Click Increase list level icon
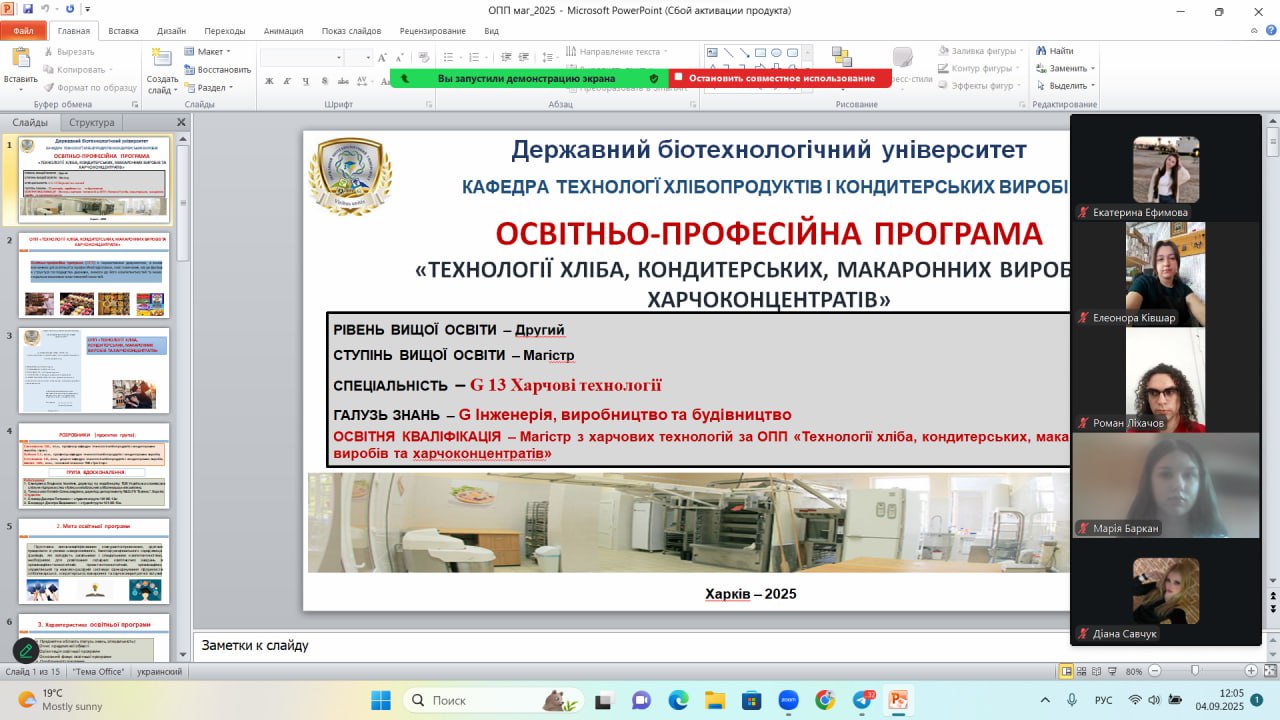Image resolution: width=1280 pixels, height=720 pixels. point(524,57)
